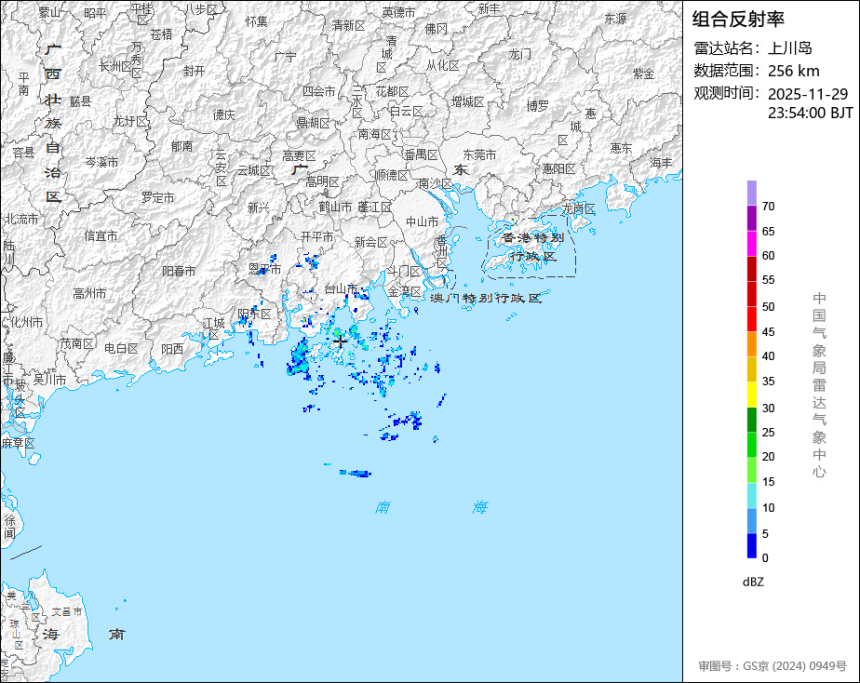The image size is (860, 683).
Task: Click the data range value 256 km
Action: tap(793, 71)
